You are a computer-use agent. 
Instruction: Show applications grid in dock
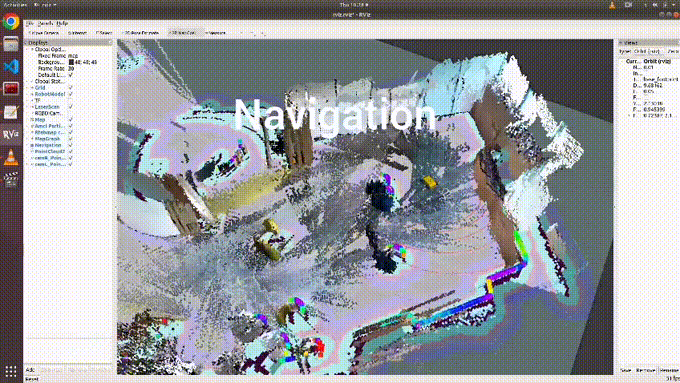click(11, 371)
